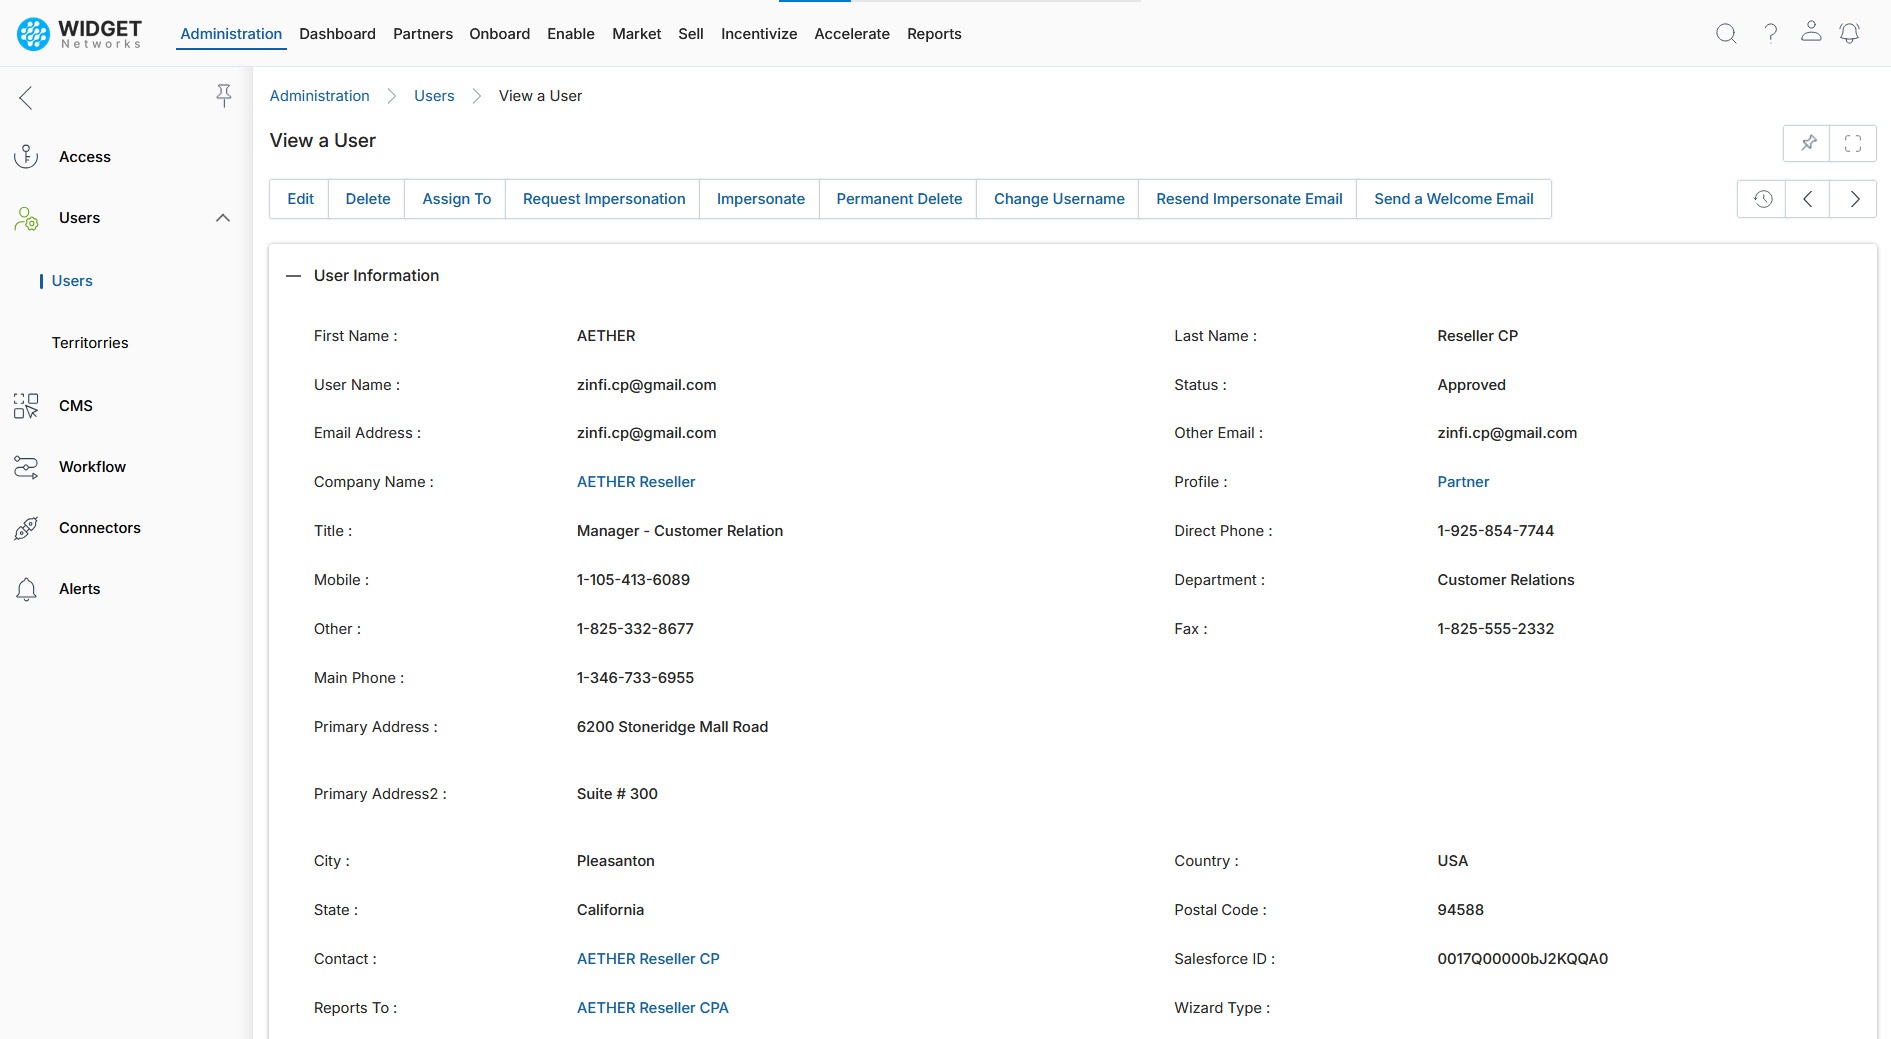Click the Impersonate button
The image size is (1891, 1039).
coord(761,199)
